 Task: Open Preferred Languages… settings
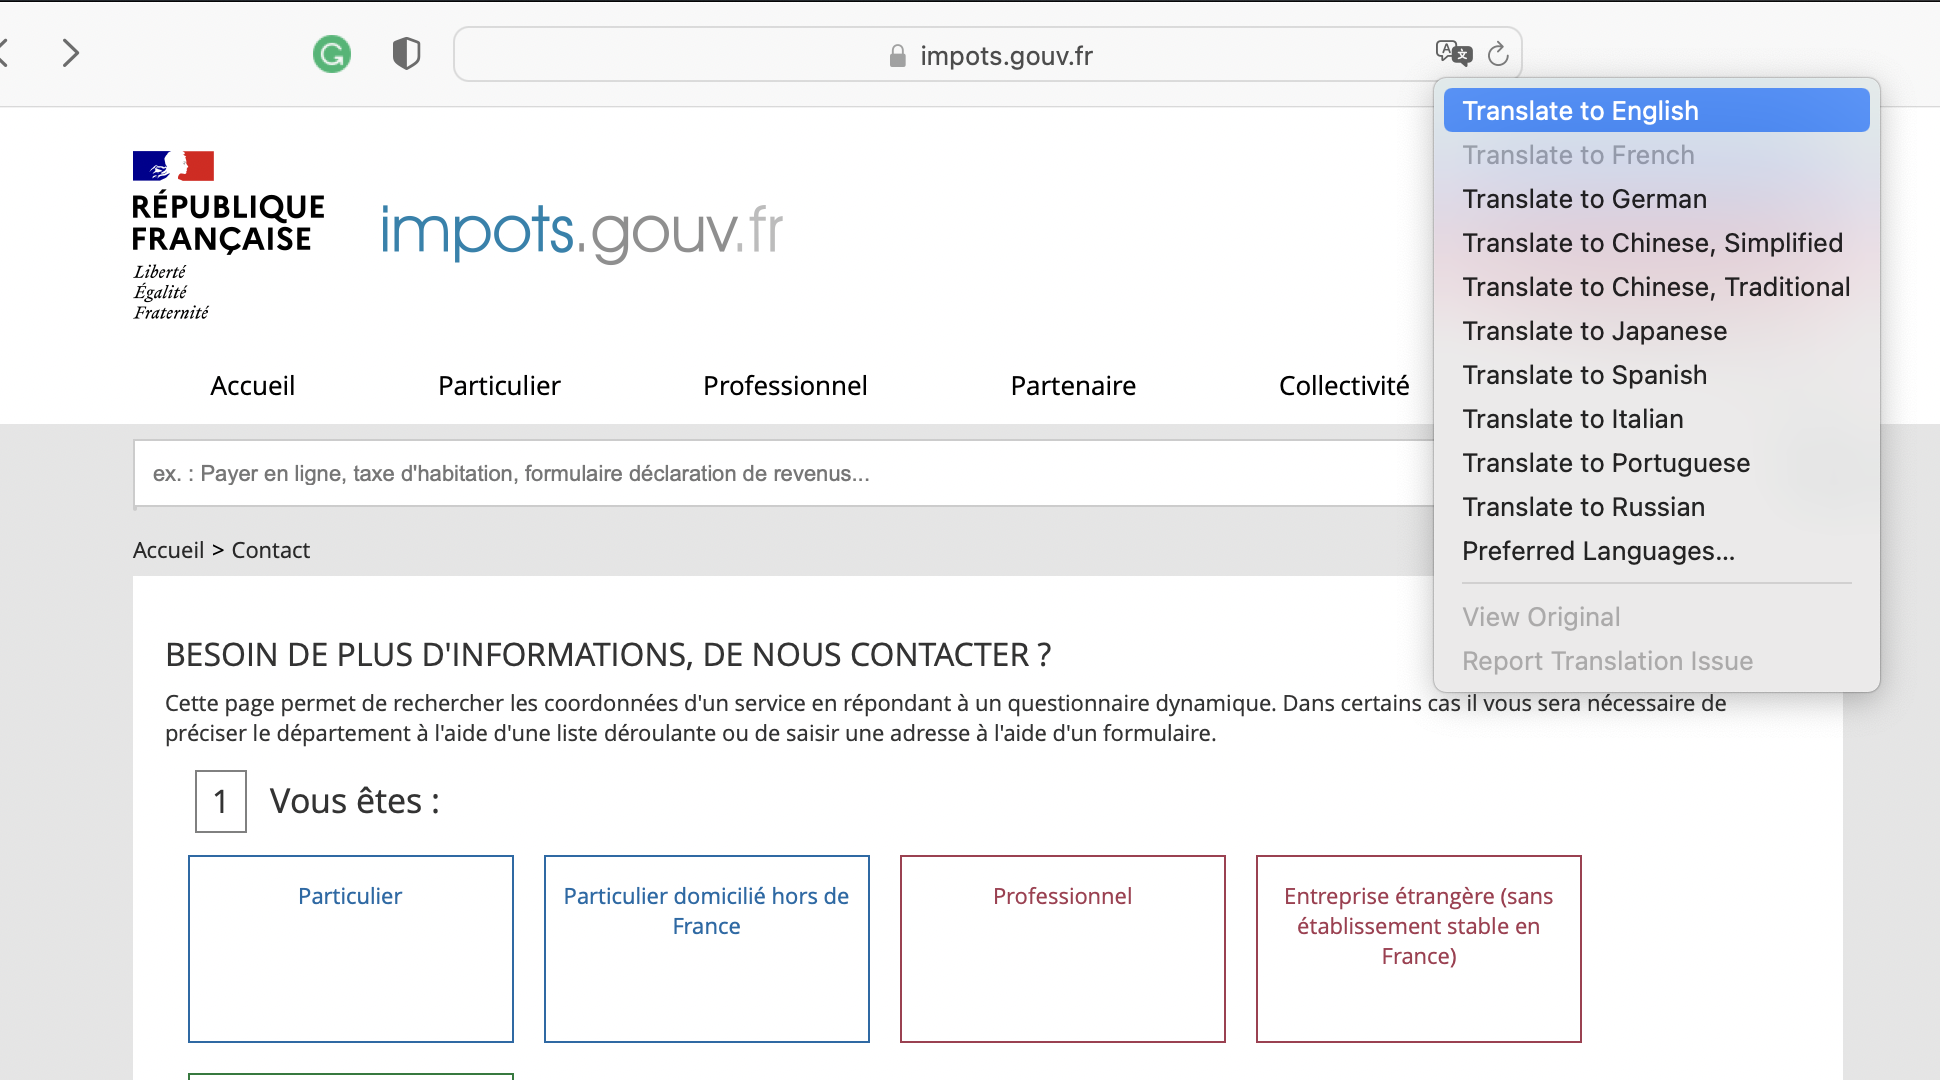1598,551
